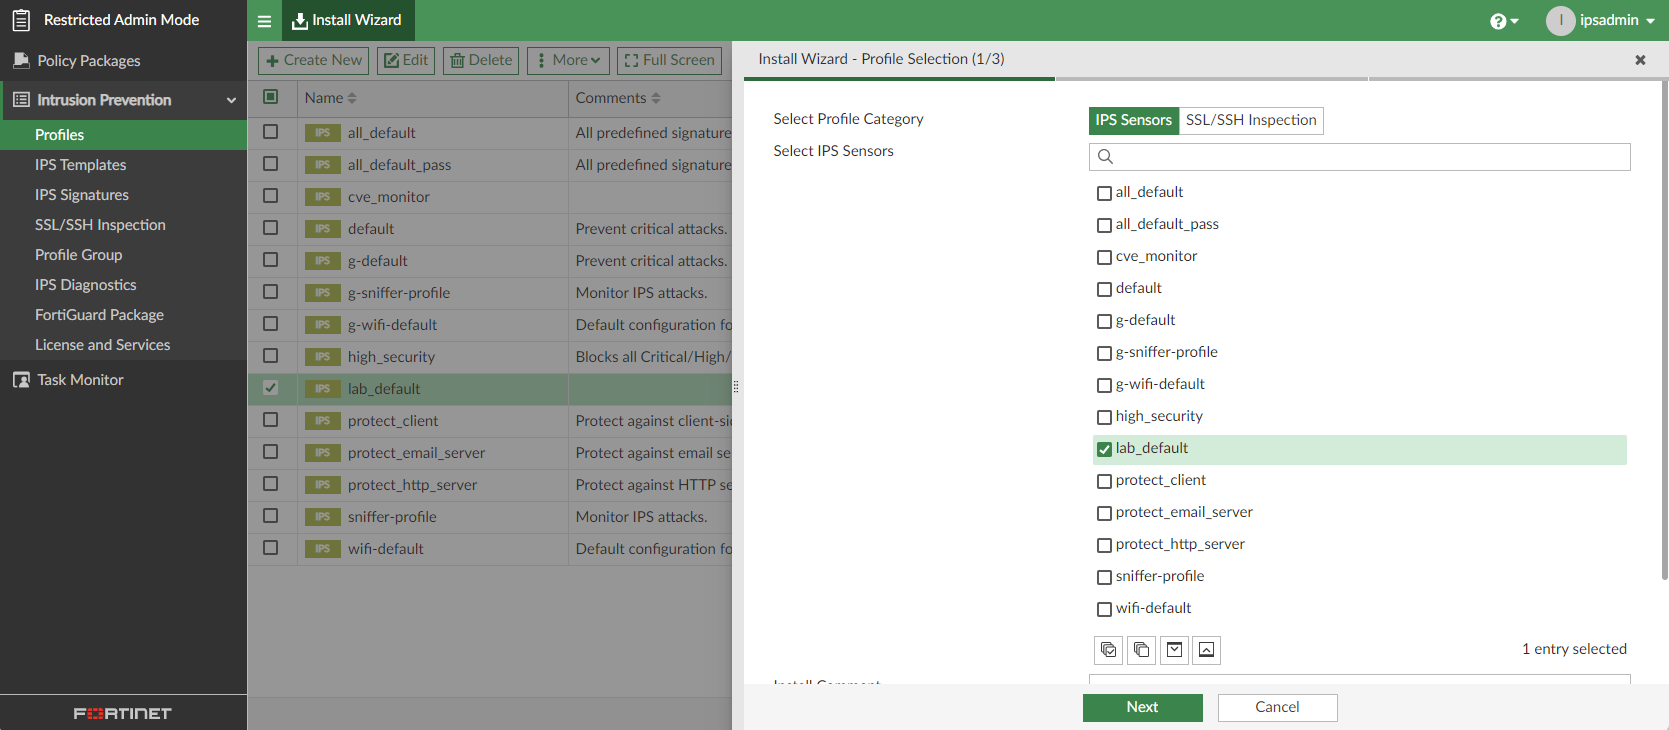Select the IPS Sensors category tab
Image resolution: width=1669 pixels, height=730 pixels.
1133,120
